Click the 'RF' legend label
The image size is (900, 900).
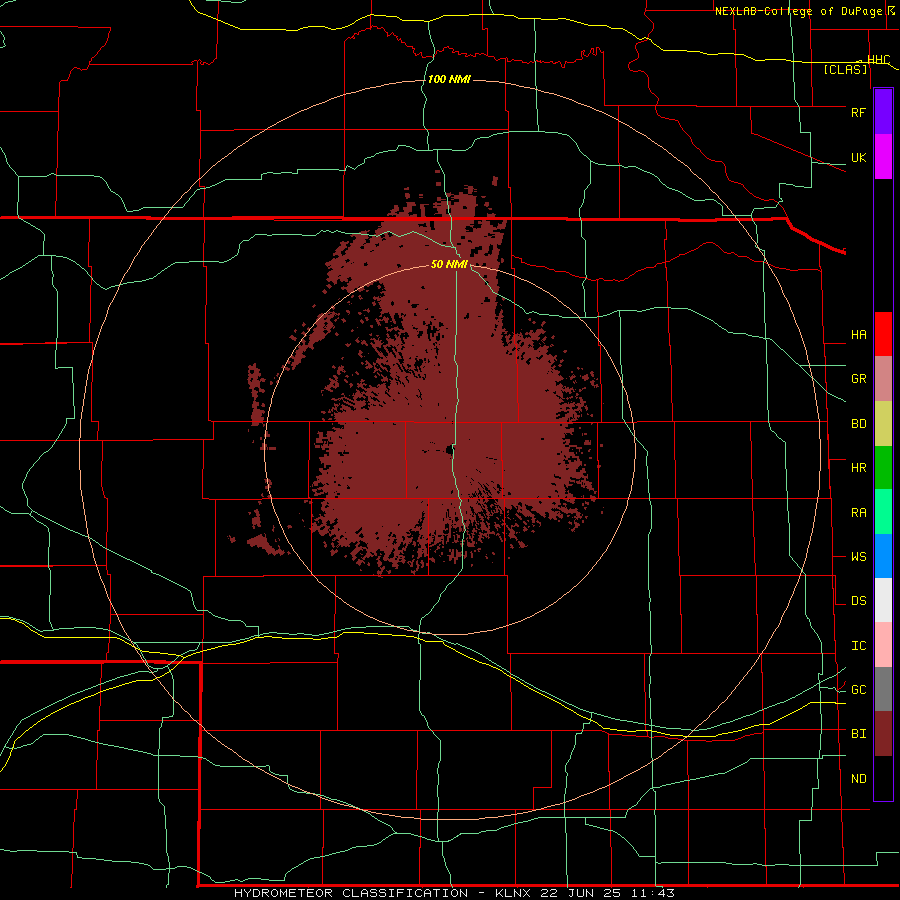(x=858, y=112)
